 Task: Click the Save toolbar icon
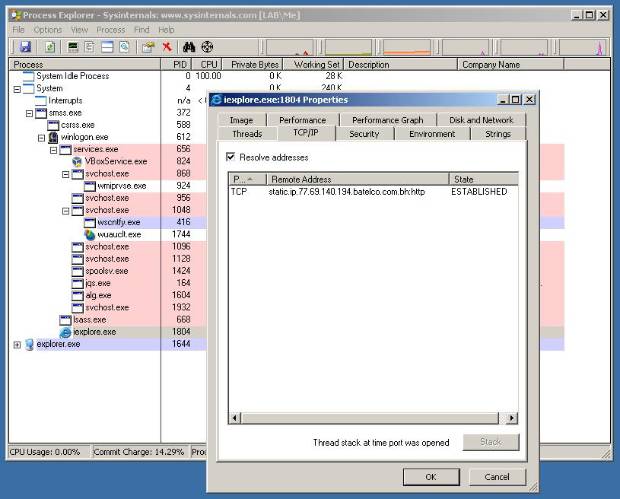25,47
